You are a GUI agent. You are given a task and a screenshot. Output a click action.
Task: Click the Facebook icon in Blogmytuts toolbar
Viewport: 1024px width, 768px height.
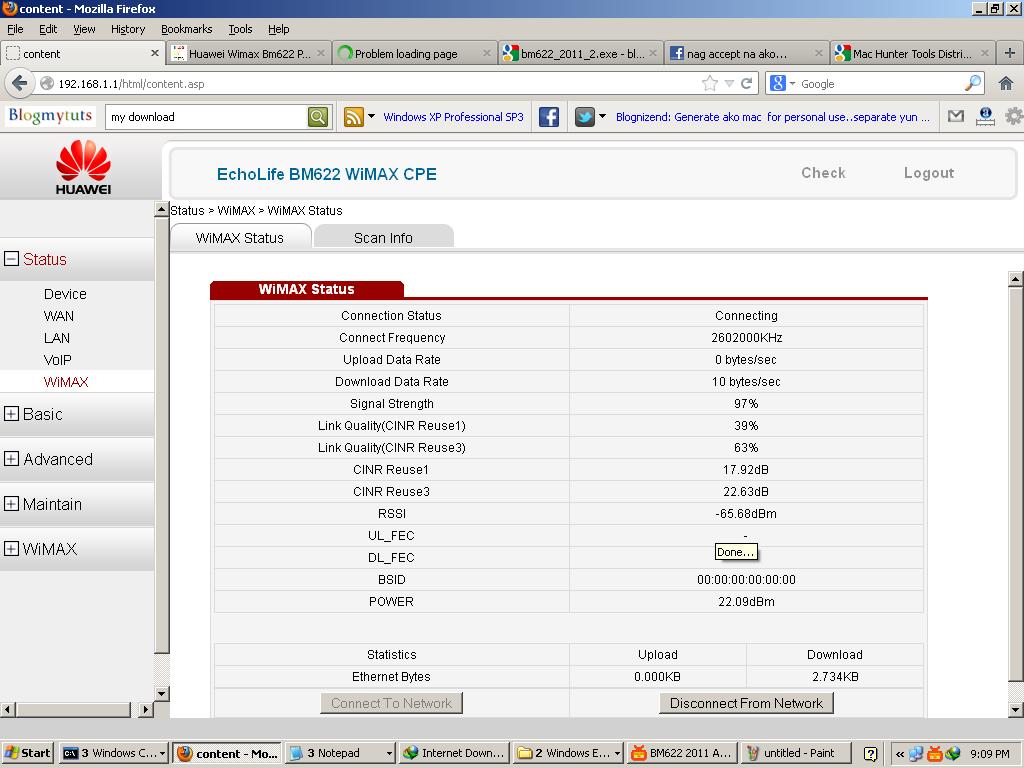pos(549,117)
